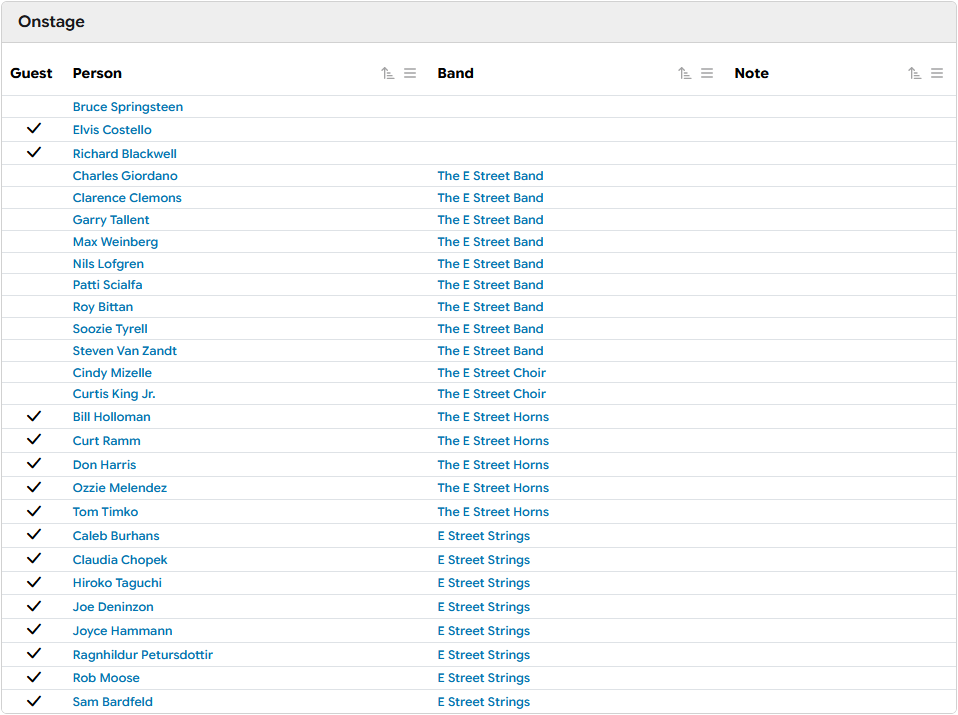Viewport: 958px width, 715px height.
Task: Select the Ragnhildur Petursdottir link
Action: (x=142, y=655)
